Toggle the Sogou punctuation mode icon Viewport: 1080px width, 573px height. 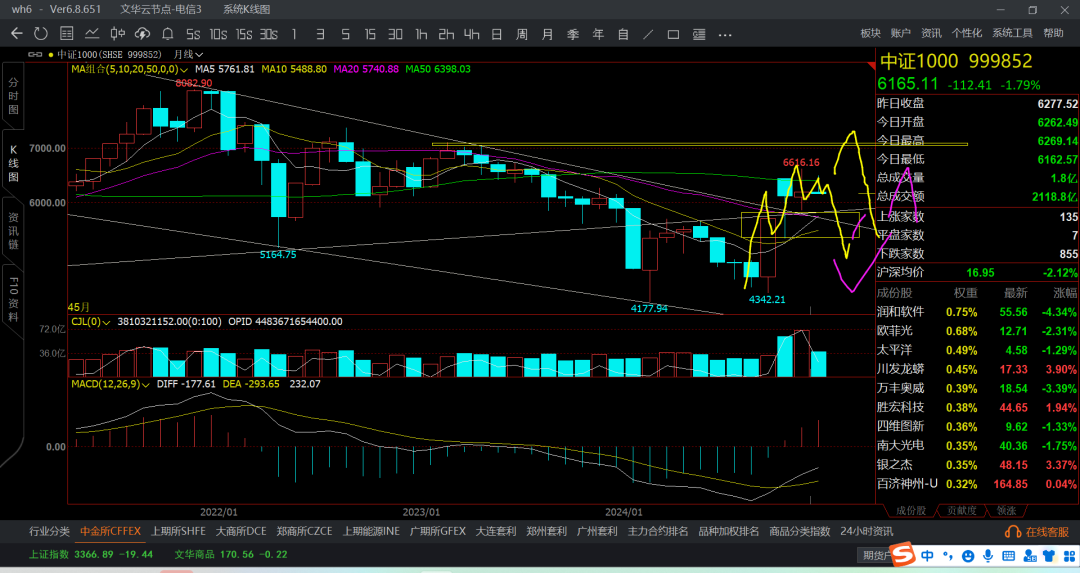(x=948, y=556)
